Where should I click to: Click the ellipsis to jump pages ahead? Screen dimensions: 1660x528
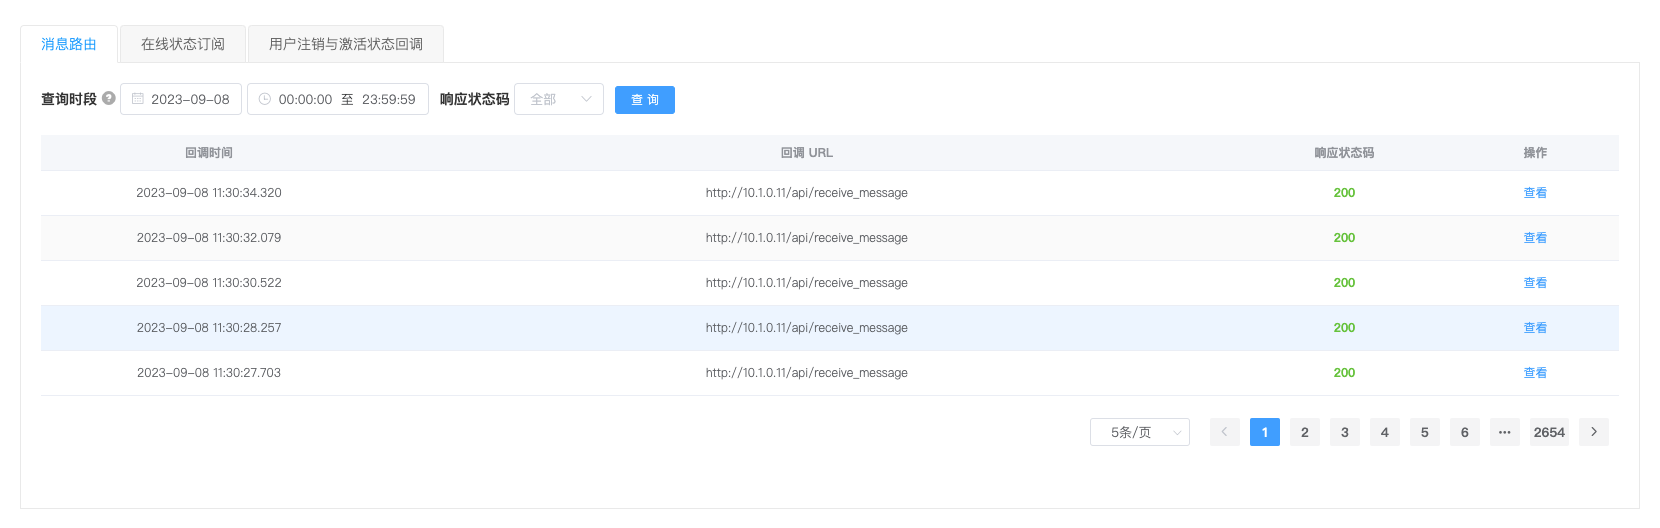click(1504, 432)
